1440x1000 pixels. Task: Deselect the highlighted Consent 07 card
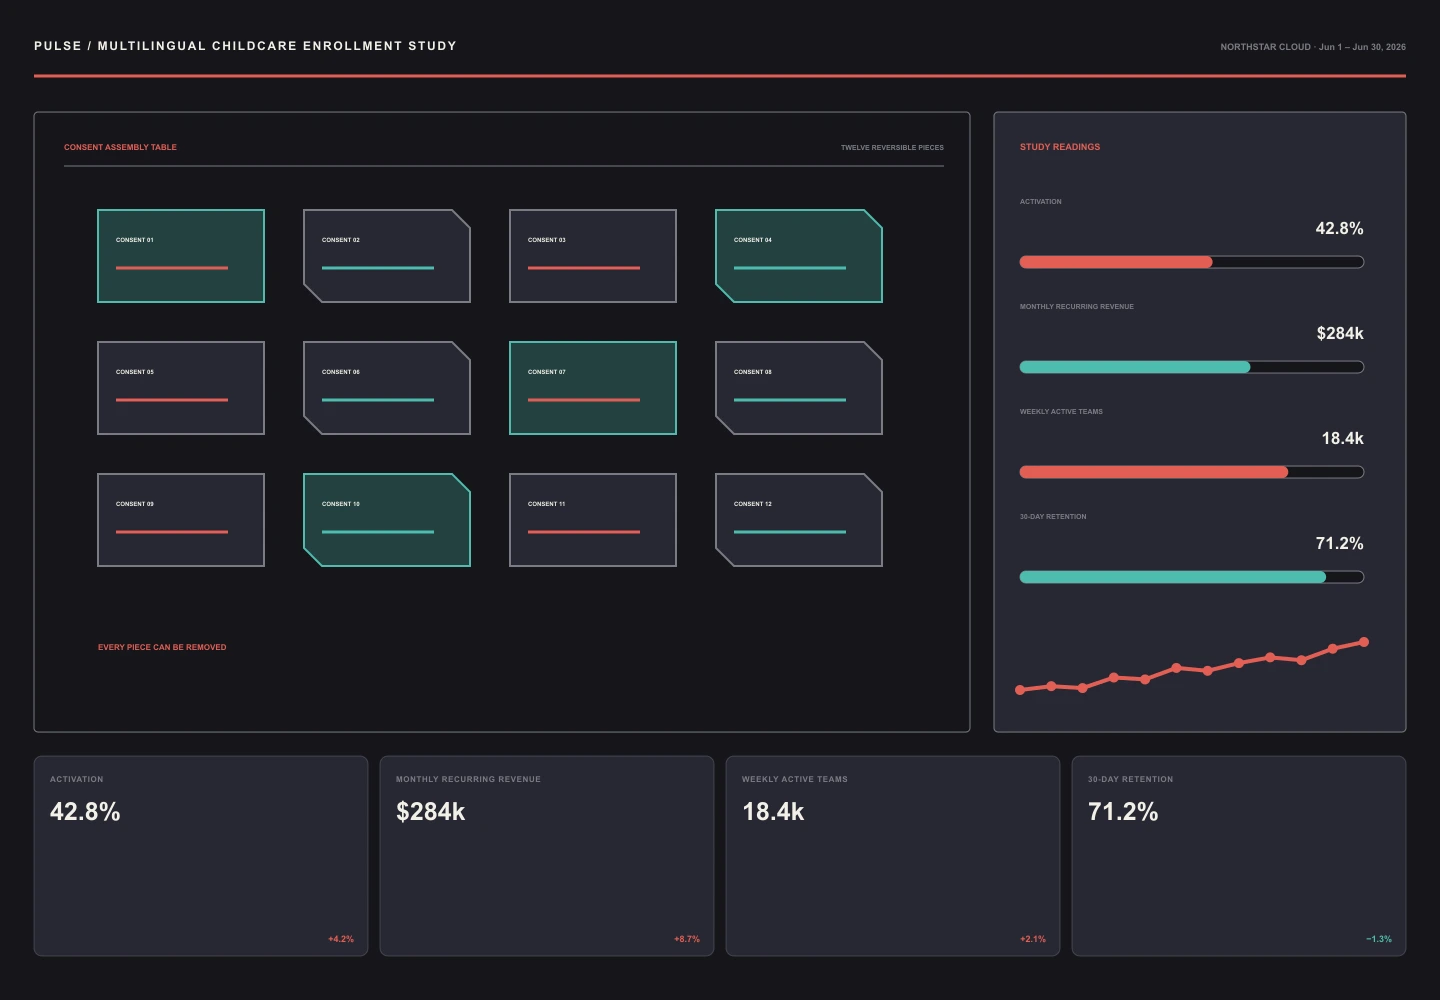point(593,388)
